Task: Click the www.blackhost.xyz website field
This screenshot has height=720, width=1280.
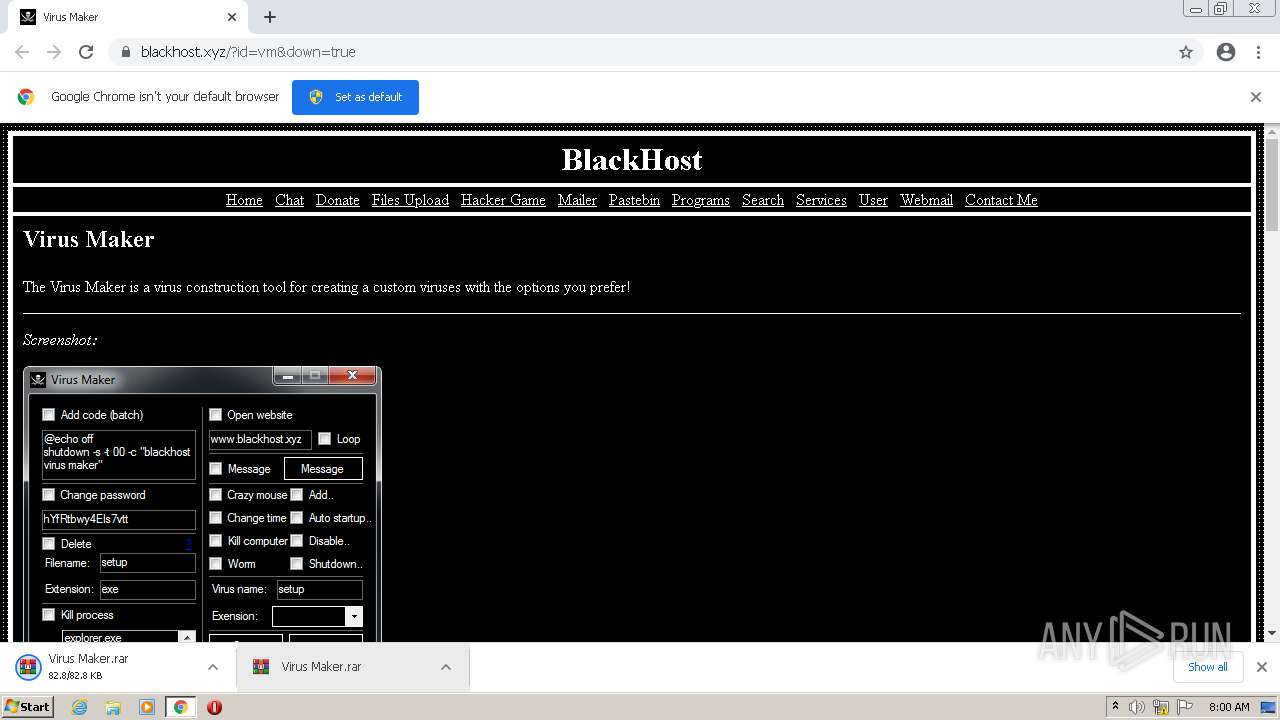Action: coord(260,439)
